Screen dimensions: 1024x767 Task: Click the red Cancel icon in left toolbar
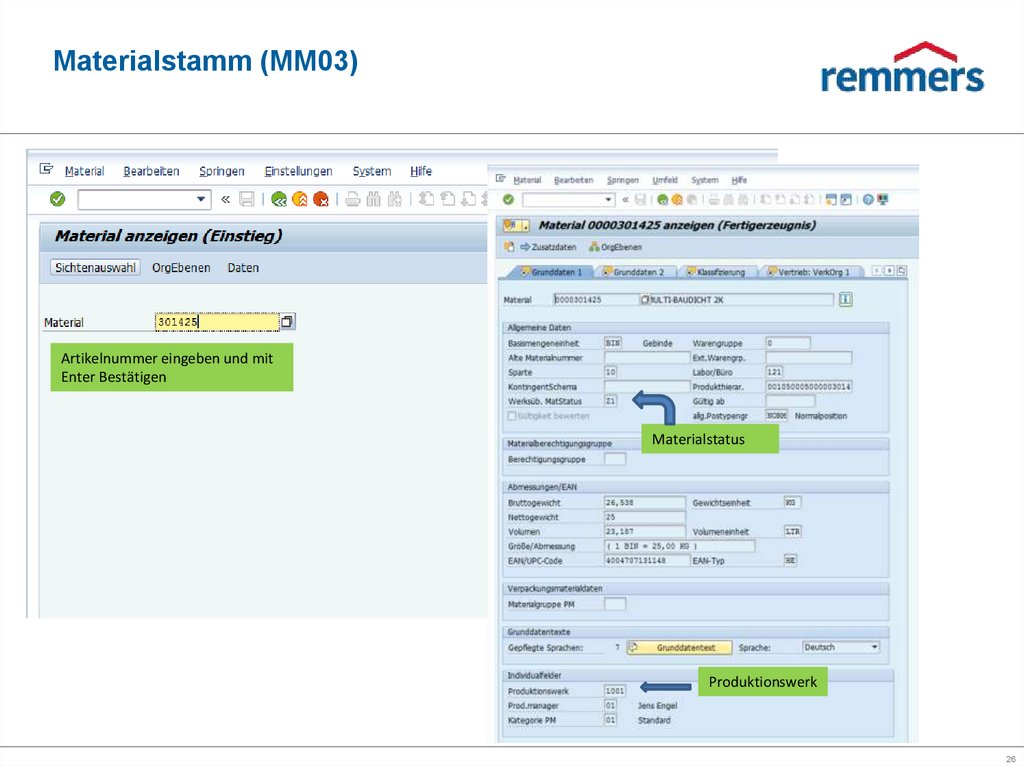coord(321,199)
